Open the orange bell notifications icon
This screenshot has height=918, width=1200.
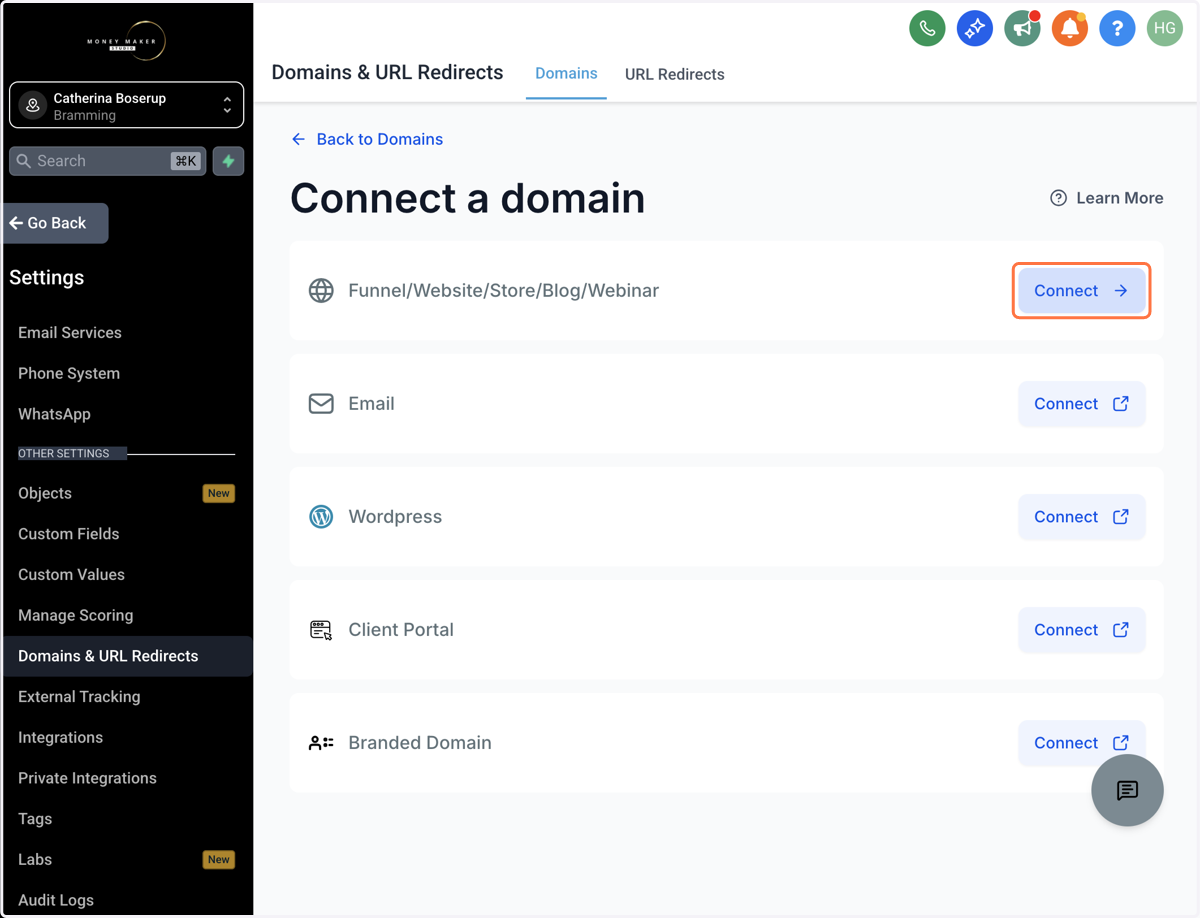coord(1069,29)
